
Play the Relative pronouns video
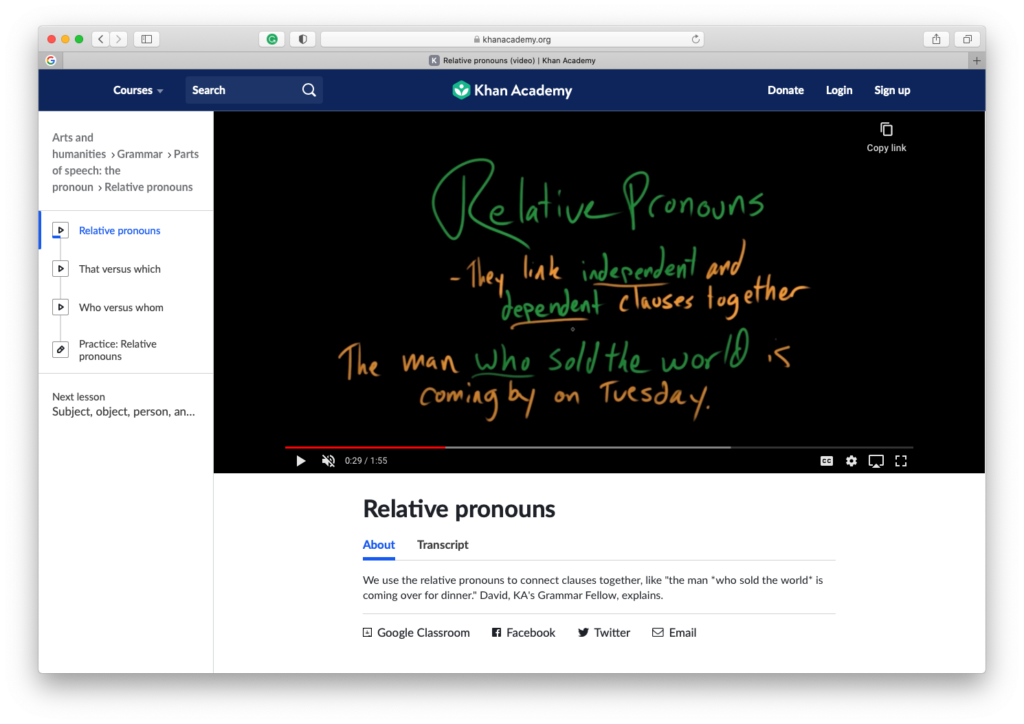pos(300,460)
